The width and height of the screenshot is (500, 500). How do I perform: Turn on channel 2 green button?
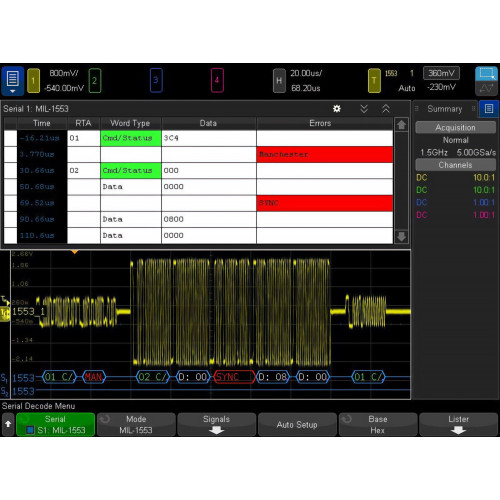click(x=95, y=80)
